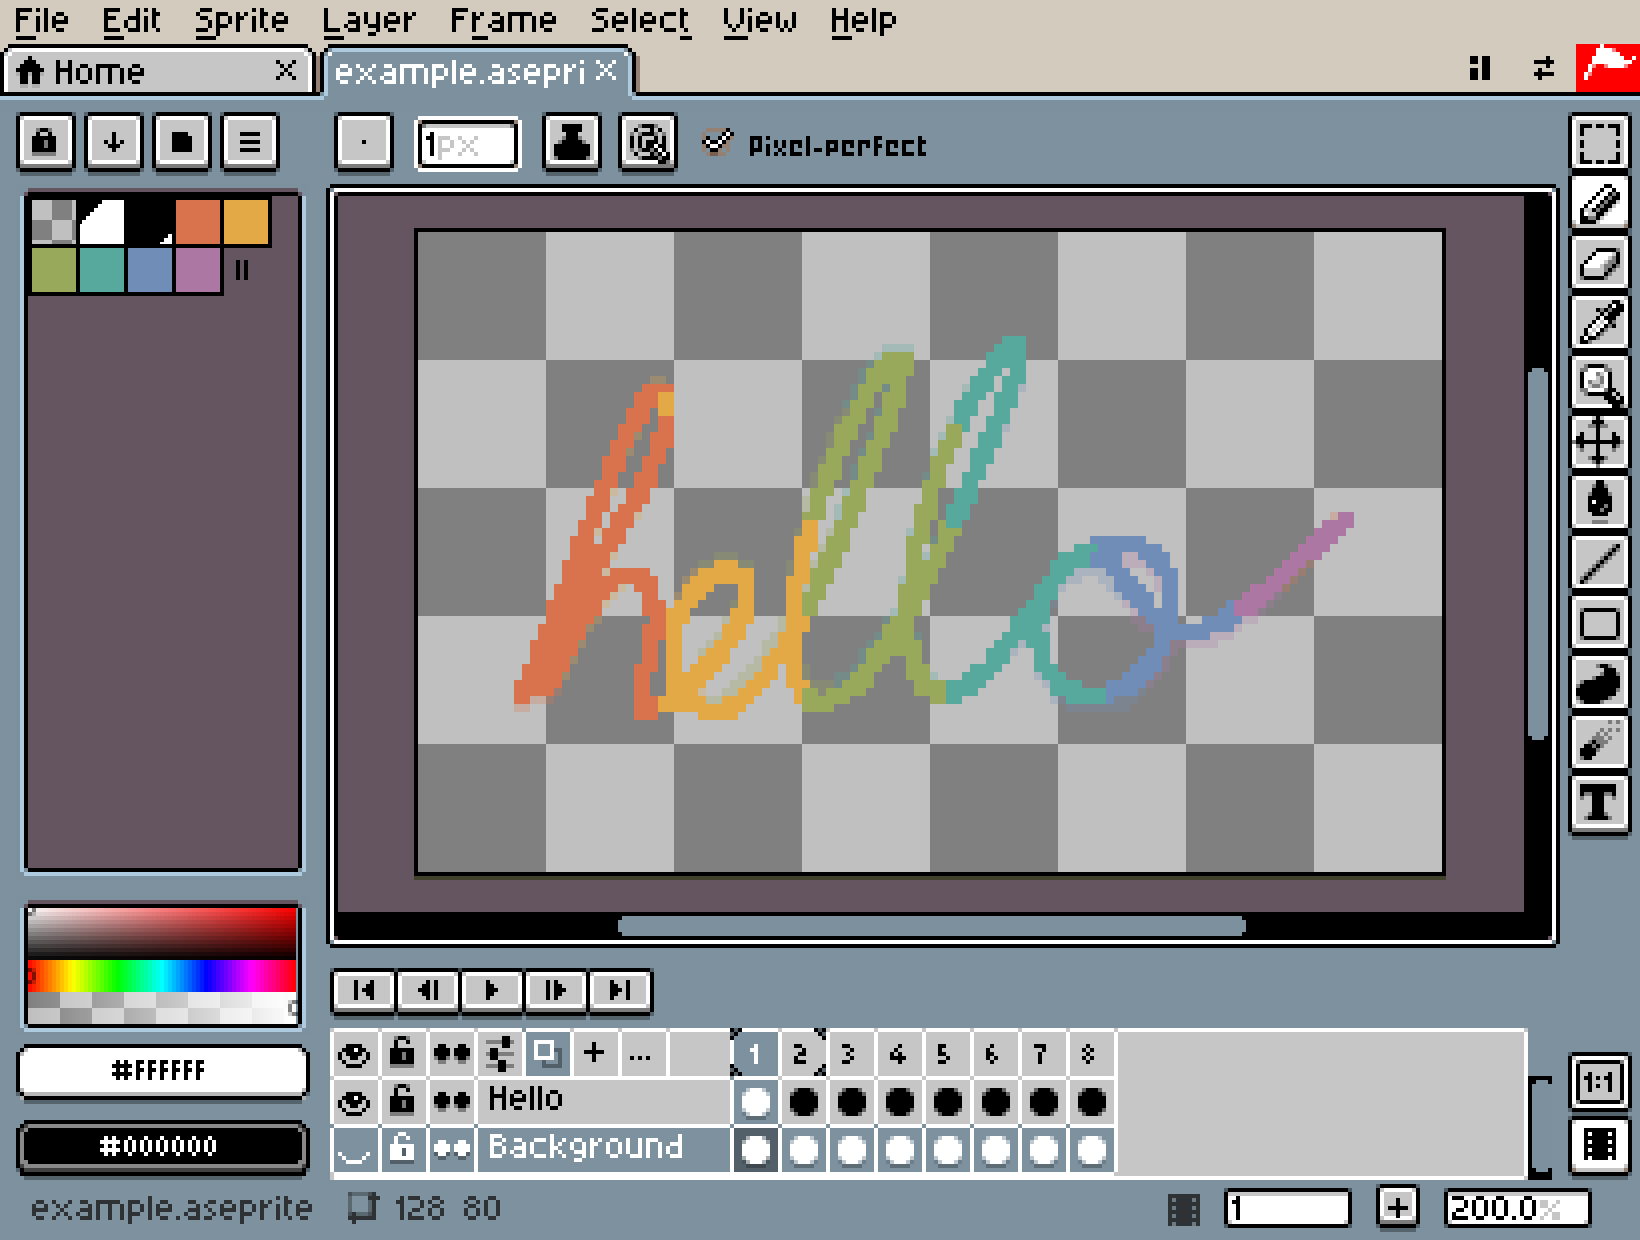This screenshot has width=1640, height=1240.
Task: Go to previous frame button
Action: tap(428, 990)
